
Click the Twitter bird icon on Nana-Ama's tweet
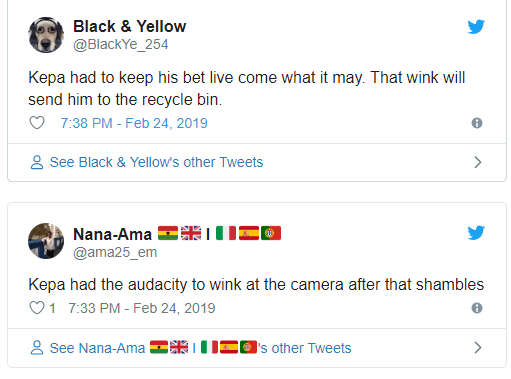[x=476, y=233]
